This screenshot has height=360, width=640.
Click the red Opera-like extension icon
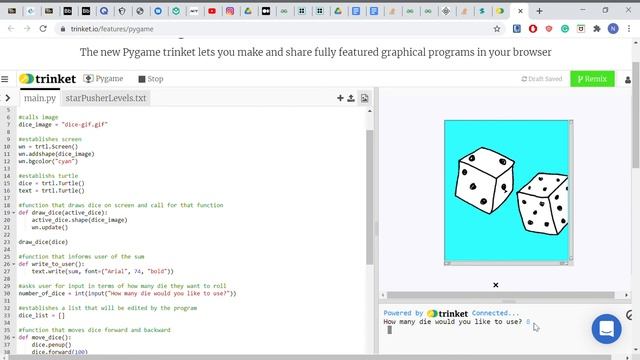click(x=533, y=29)
